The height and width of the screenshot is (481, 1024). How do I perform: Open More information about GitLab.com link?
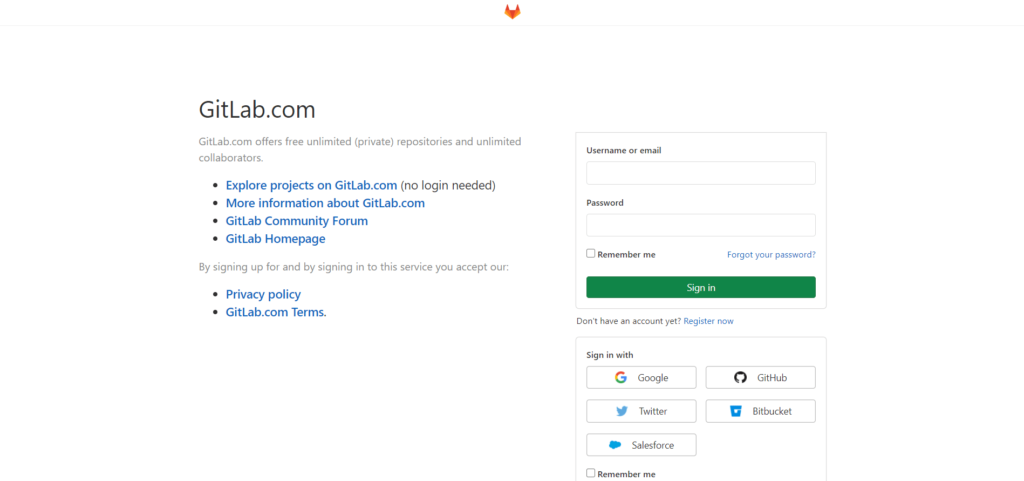(x=325, y=203)
